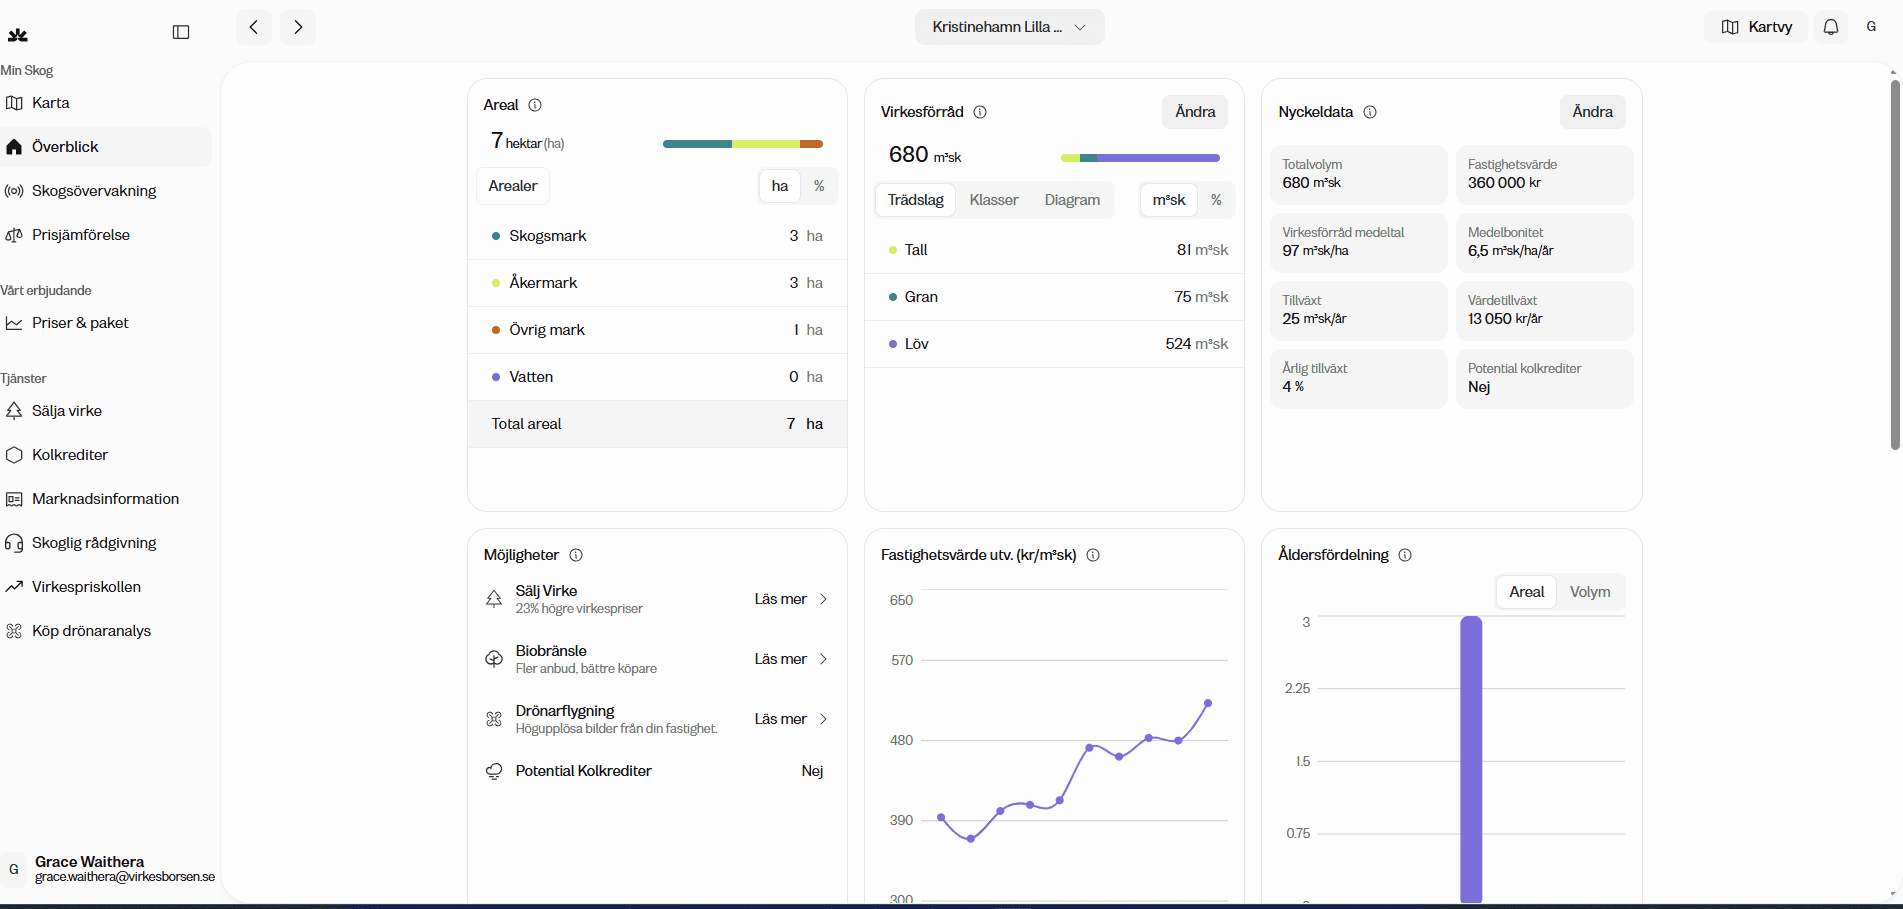Click the Priser & paket chart icon

[14, 323]
